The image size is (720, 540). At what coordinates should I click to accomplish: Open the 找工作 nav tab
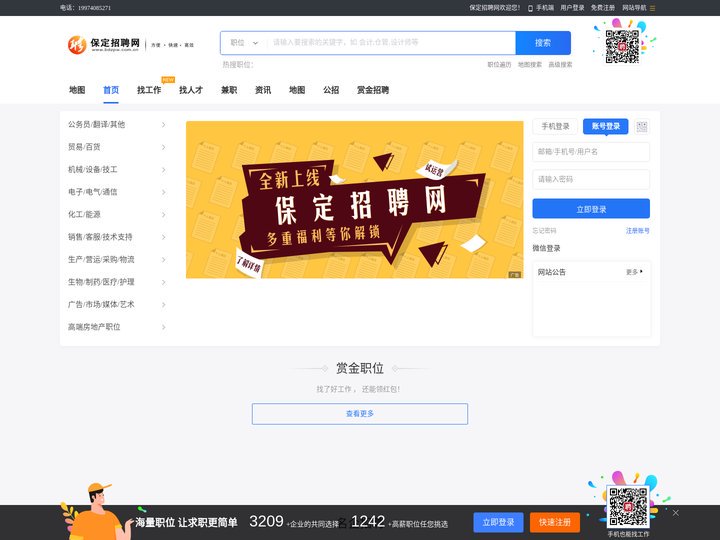coord(149,90)
